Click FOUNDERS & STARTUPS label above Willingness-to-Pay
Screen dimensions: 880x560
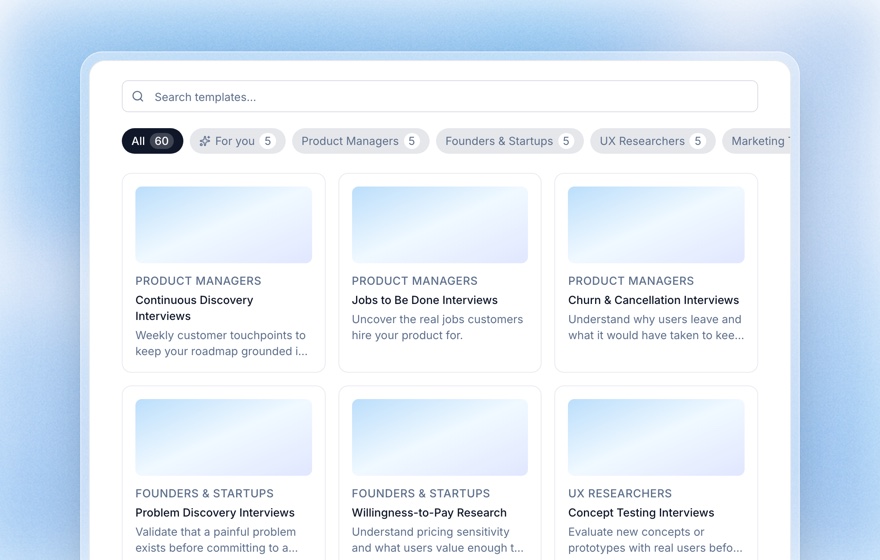point(421,493)
